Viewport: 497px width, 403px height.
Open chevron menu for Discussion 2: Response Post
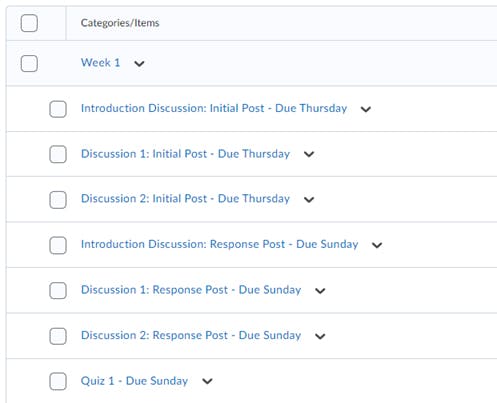point(320,336)
